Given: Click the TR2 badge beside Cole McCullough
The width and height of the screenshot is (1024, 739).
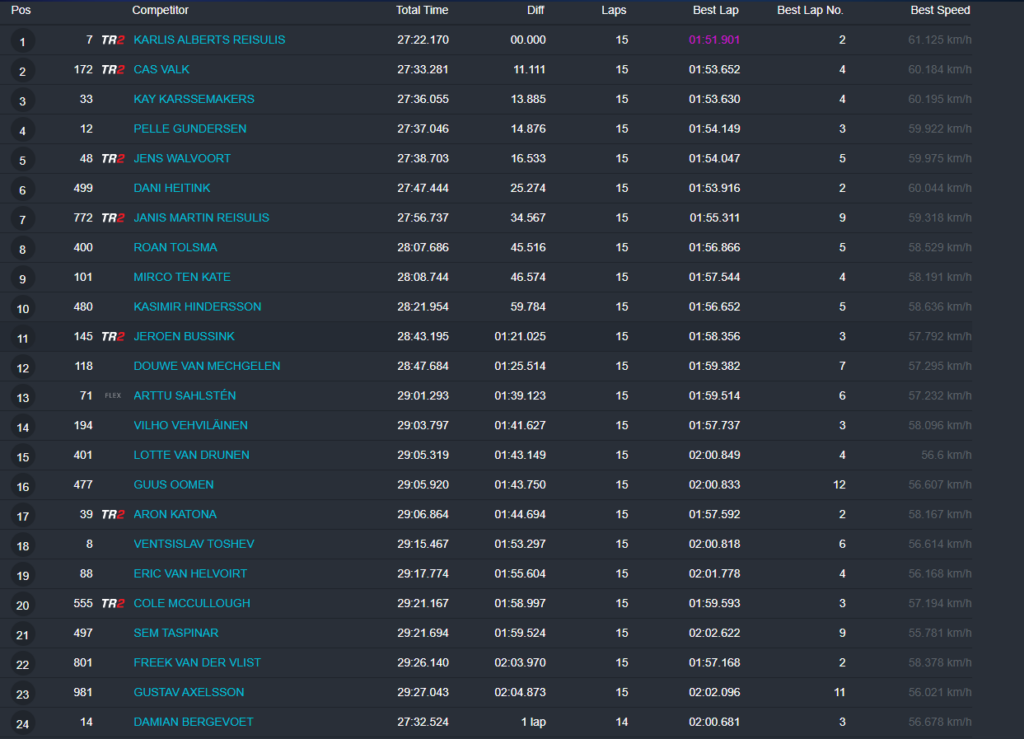Looking at the screenshot, I should (x=113, y=604).
